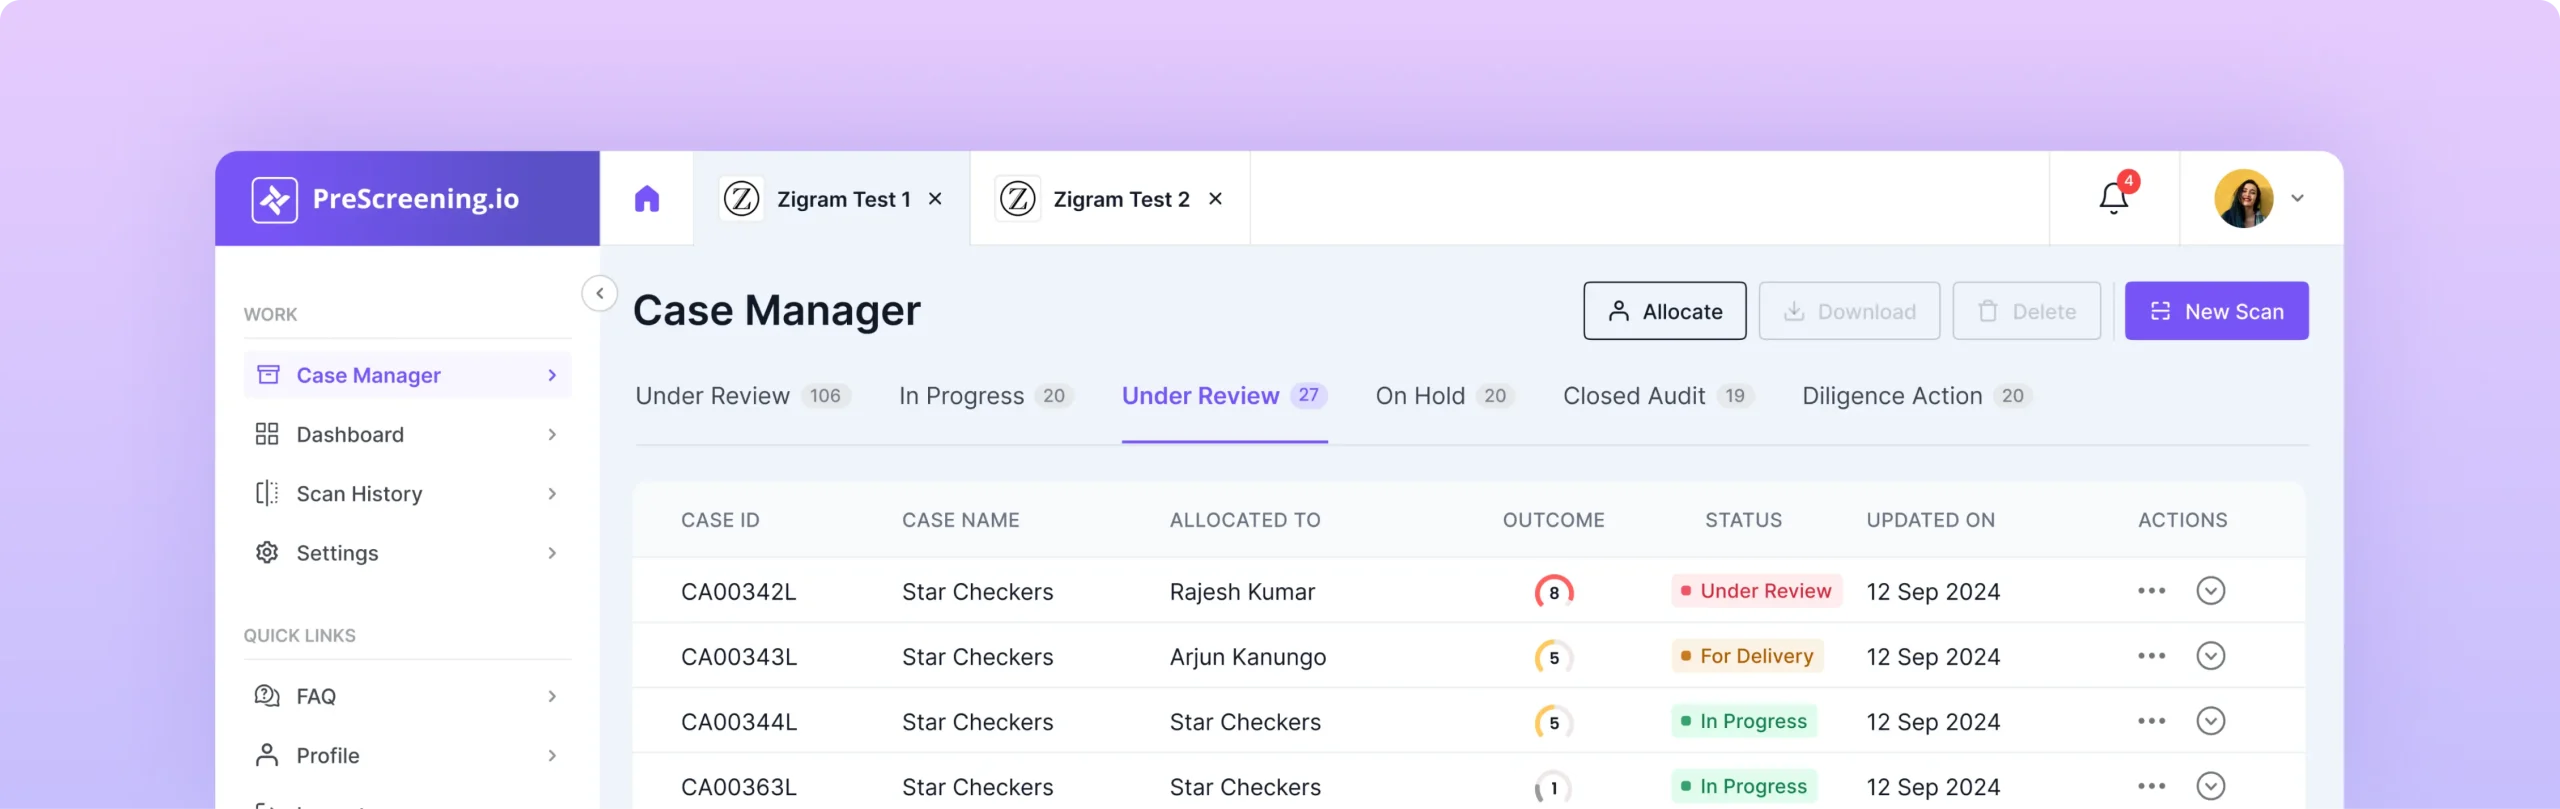This screenshot has height=809, width=2560.
Task: Switch to the Zigram Test 1 tab
Action: 831,199
